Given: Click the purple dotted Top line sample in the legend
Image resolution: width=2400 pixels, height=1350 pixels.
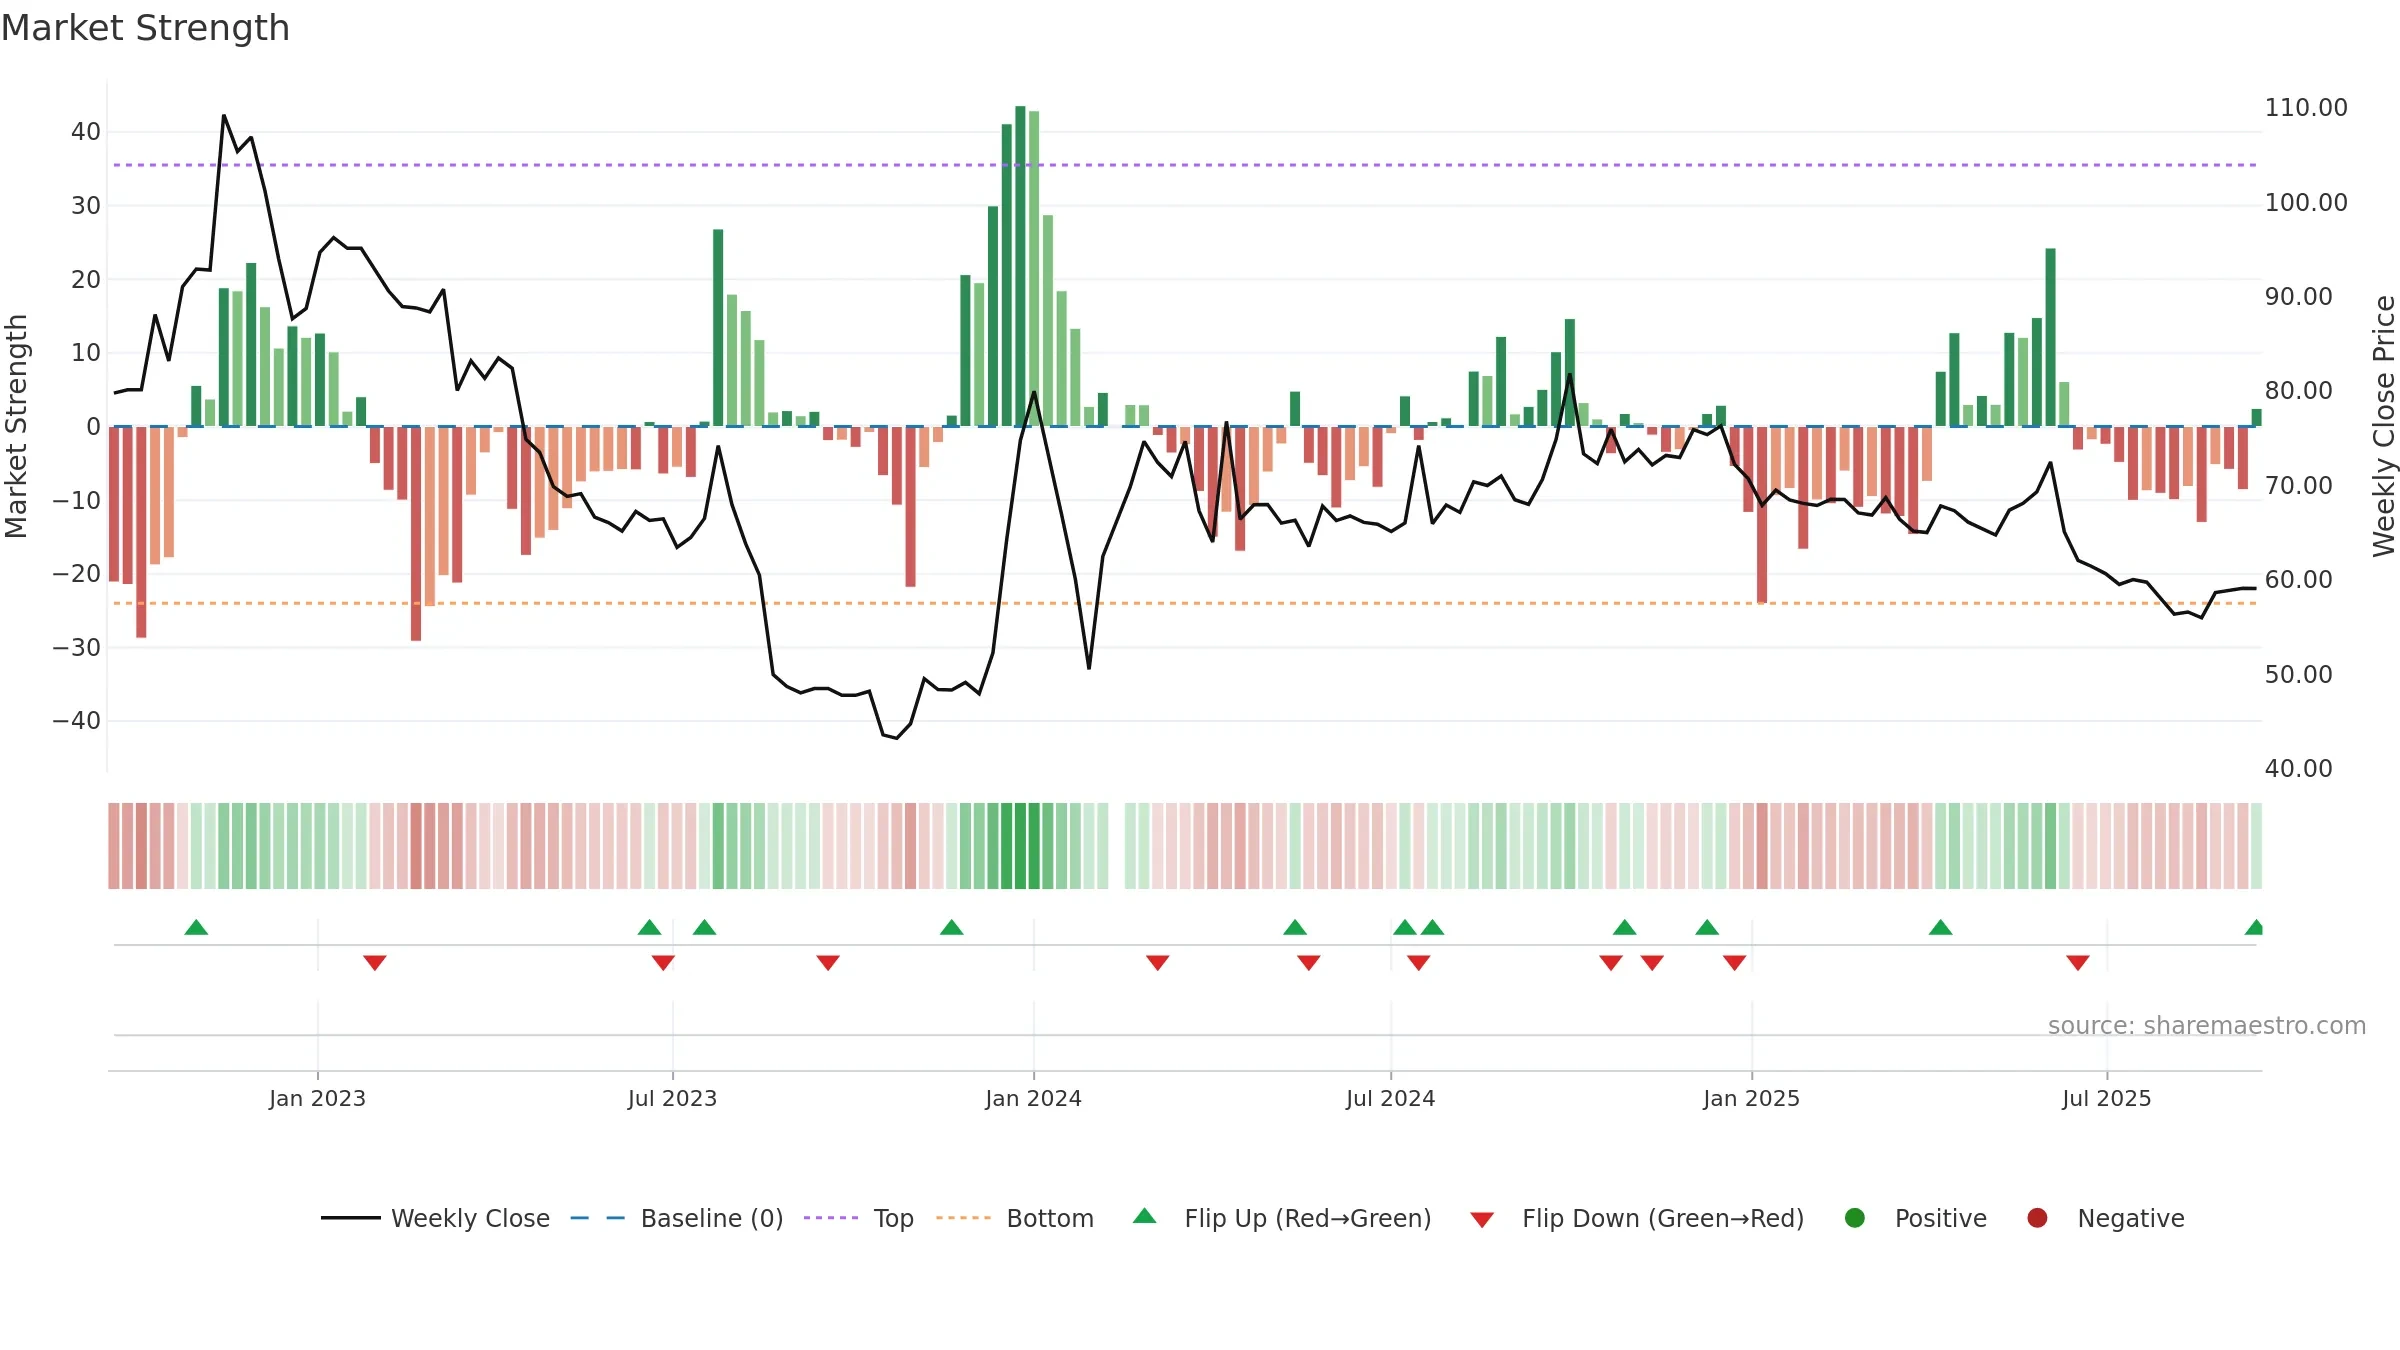Looking at the screenshot, I should click(x=831, y=1218).
